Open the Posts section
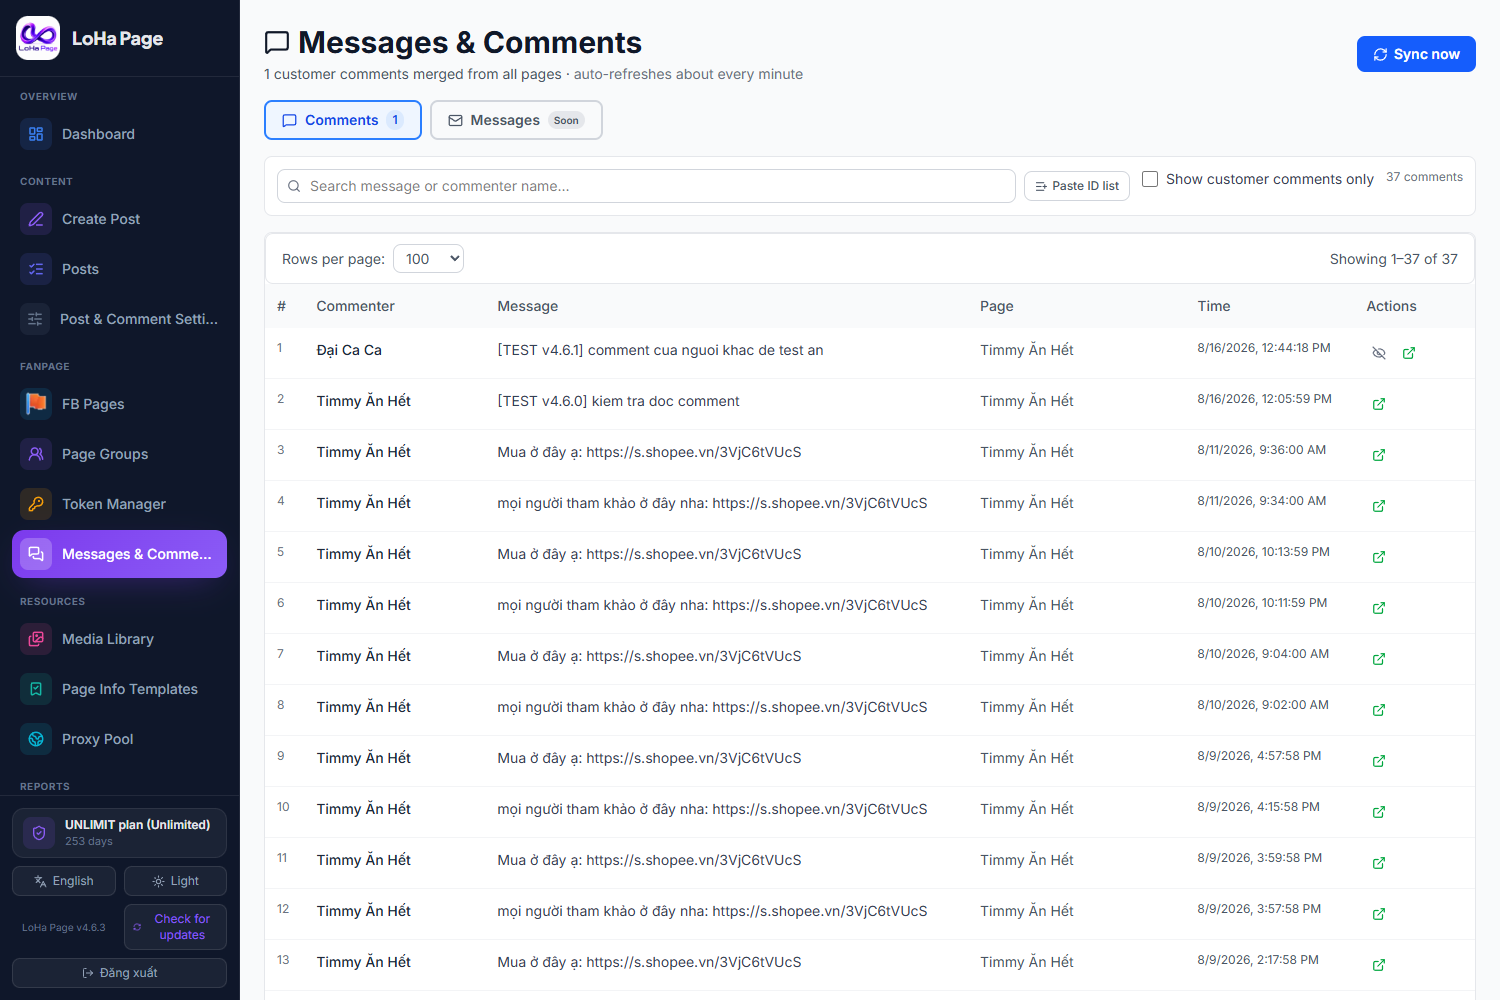This screenshot has height=1000, width=1500. click(x=119, y=269)
